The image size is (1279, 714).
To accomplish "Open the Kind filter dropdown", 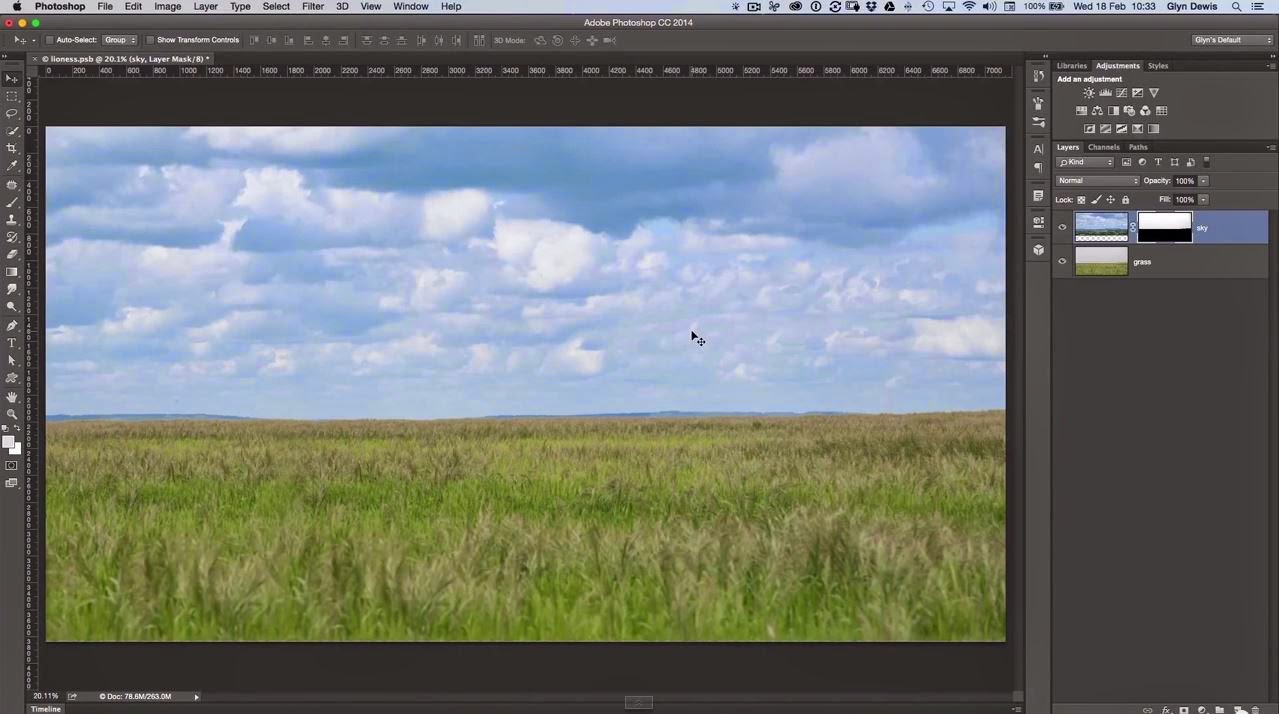I will pos(1085,161).
